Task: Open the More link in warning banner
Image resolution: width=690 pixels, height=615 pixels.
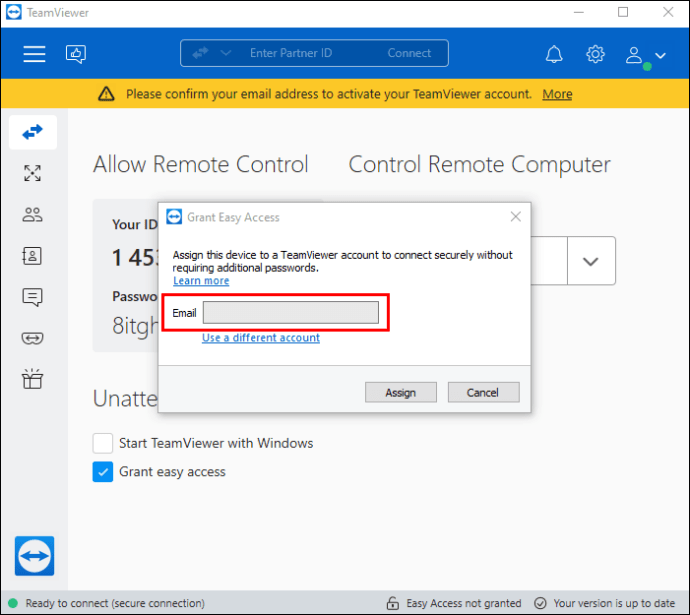Action: pos(557,94)
